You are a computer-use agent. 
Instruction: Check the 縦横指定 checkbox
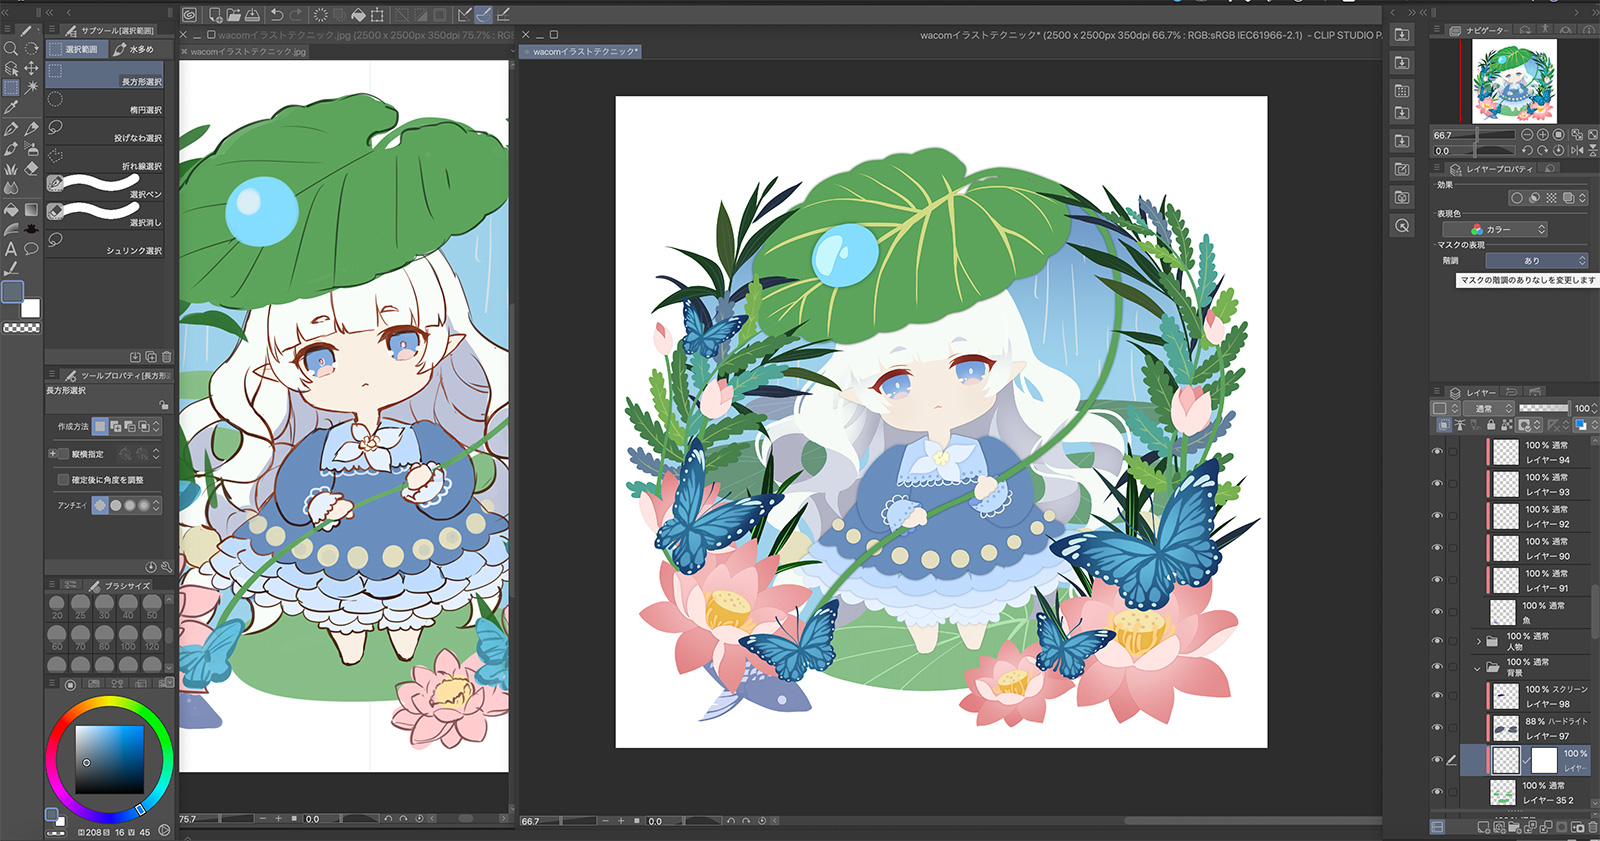click(64, 454)
